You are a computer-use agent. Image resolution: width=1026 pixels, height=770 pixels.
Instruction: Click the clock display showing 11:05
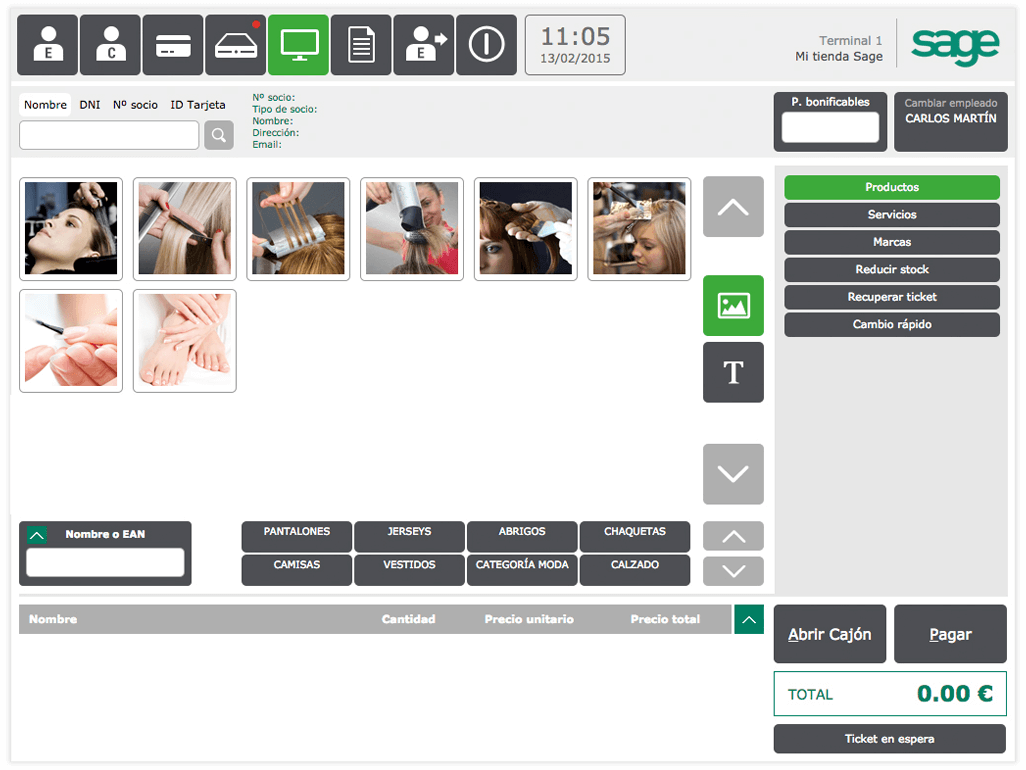[x=575, y=45]
